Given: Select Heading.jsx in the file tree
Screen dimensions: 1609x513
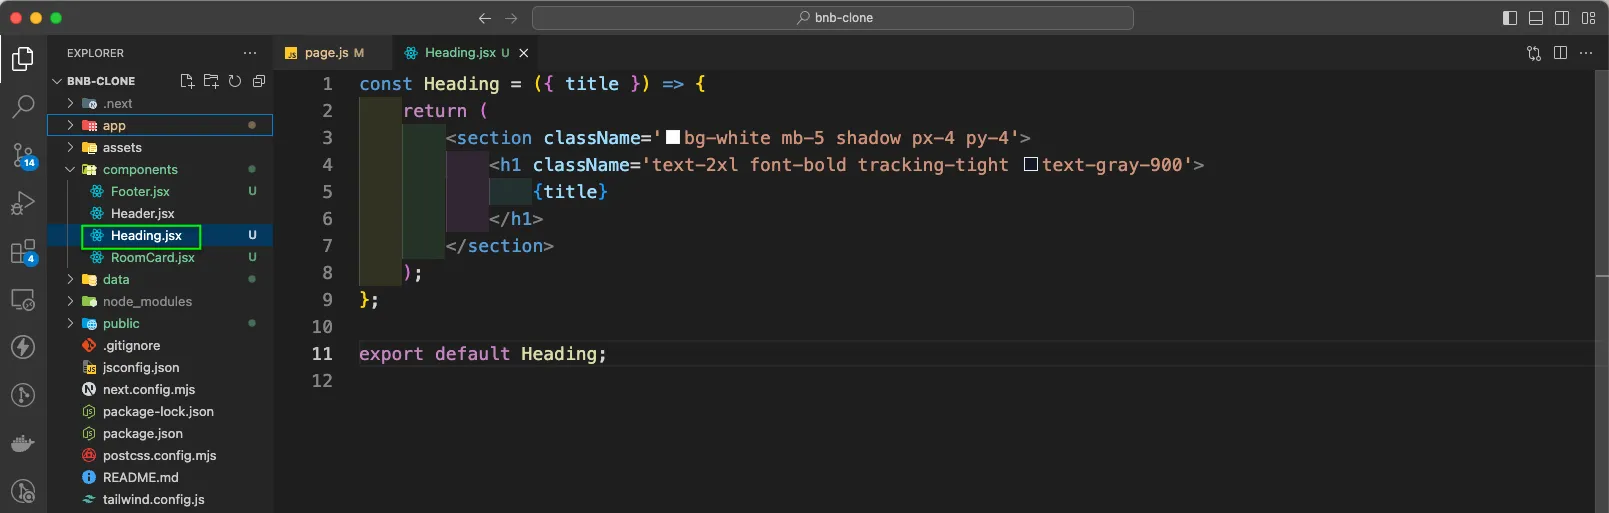Looking at the screenshot, I should click(146, 235).
